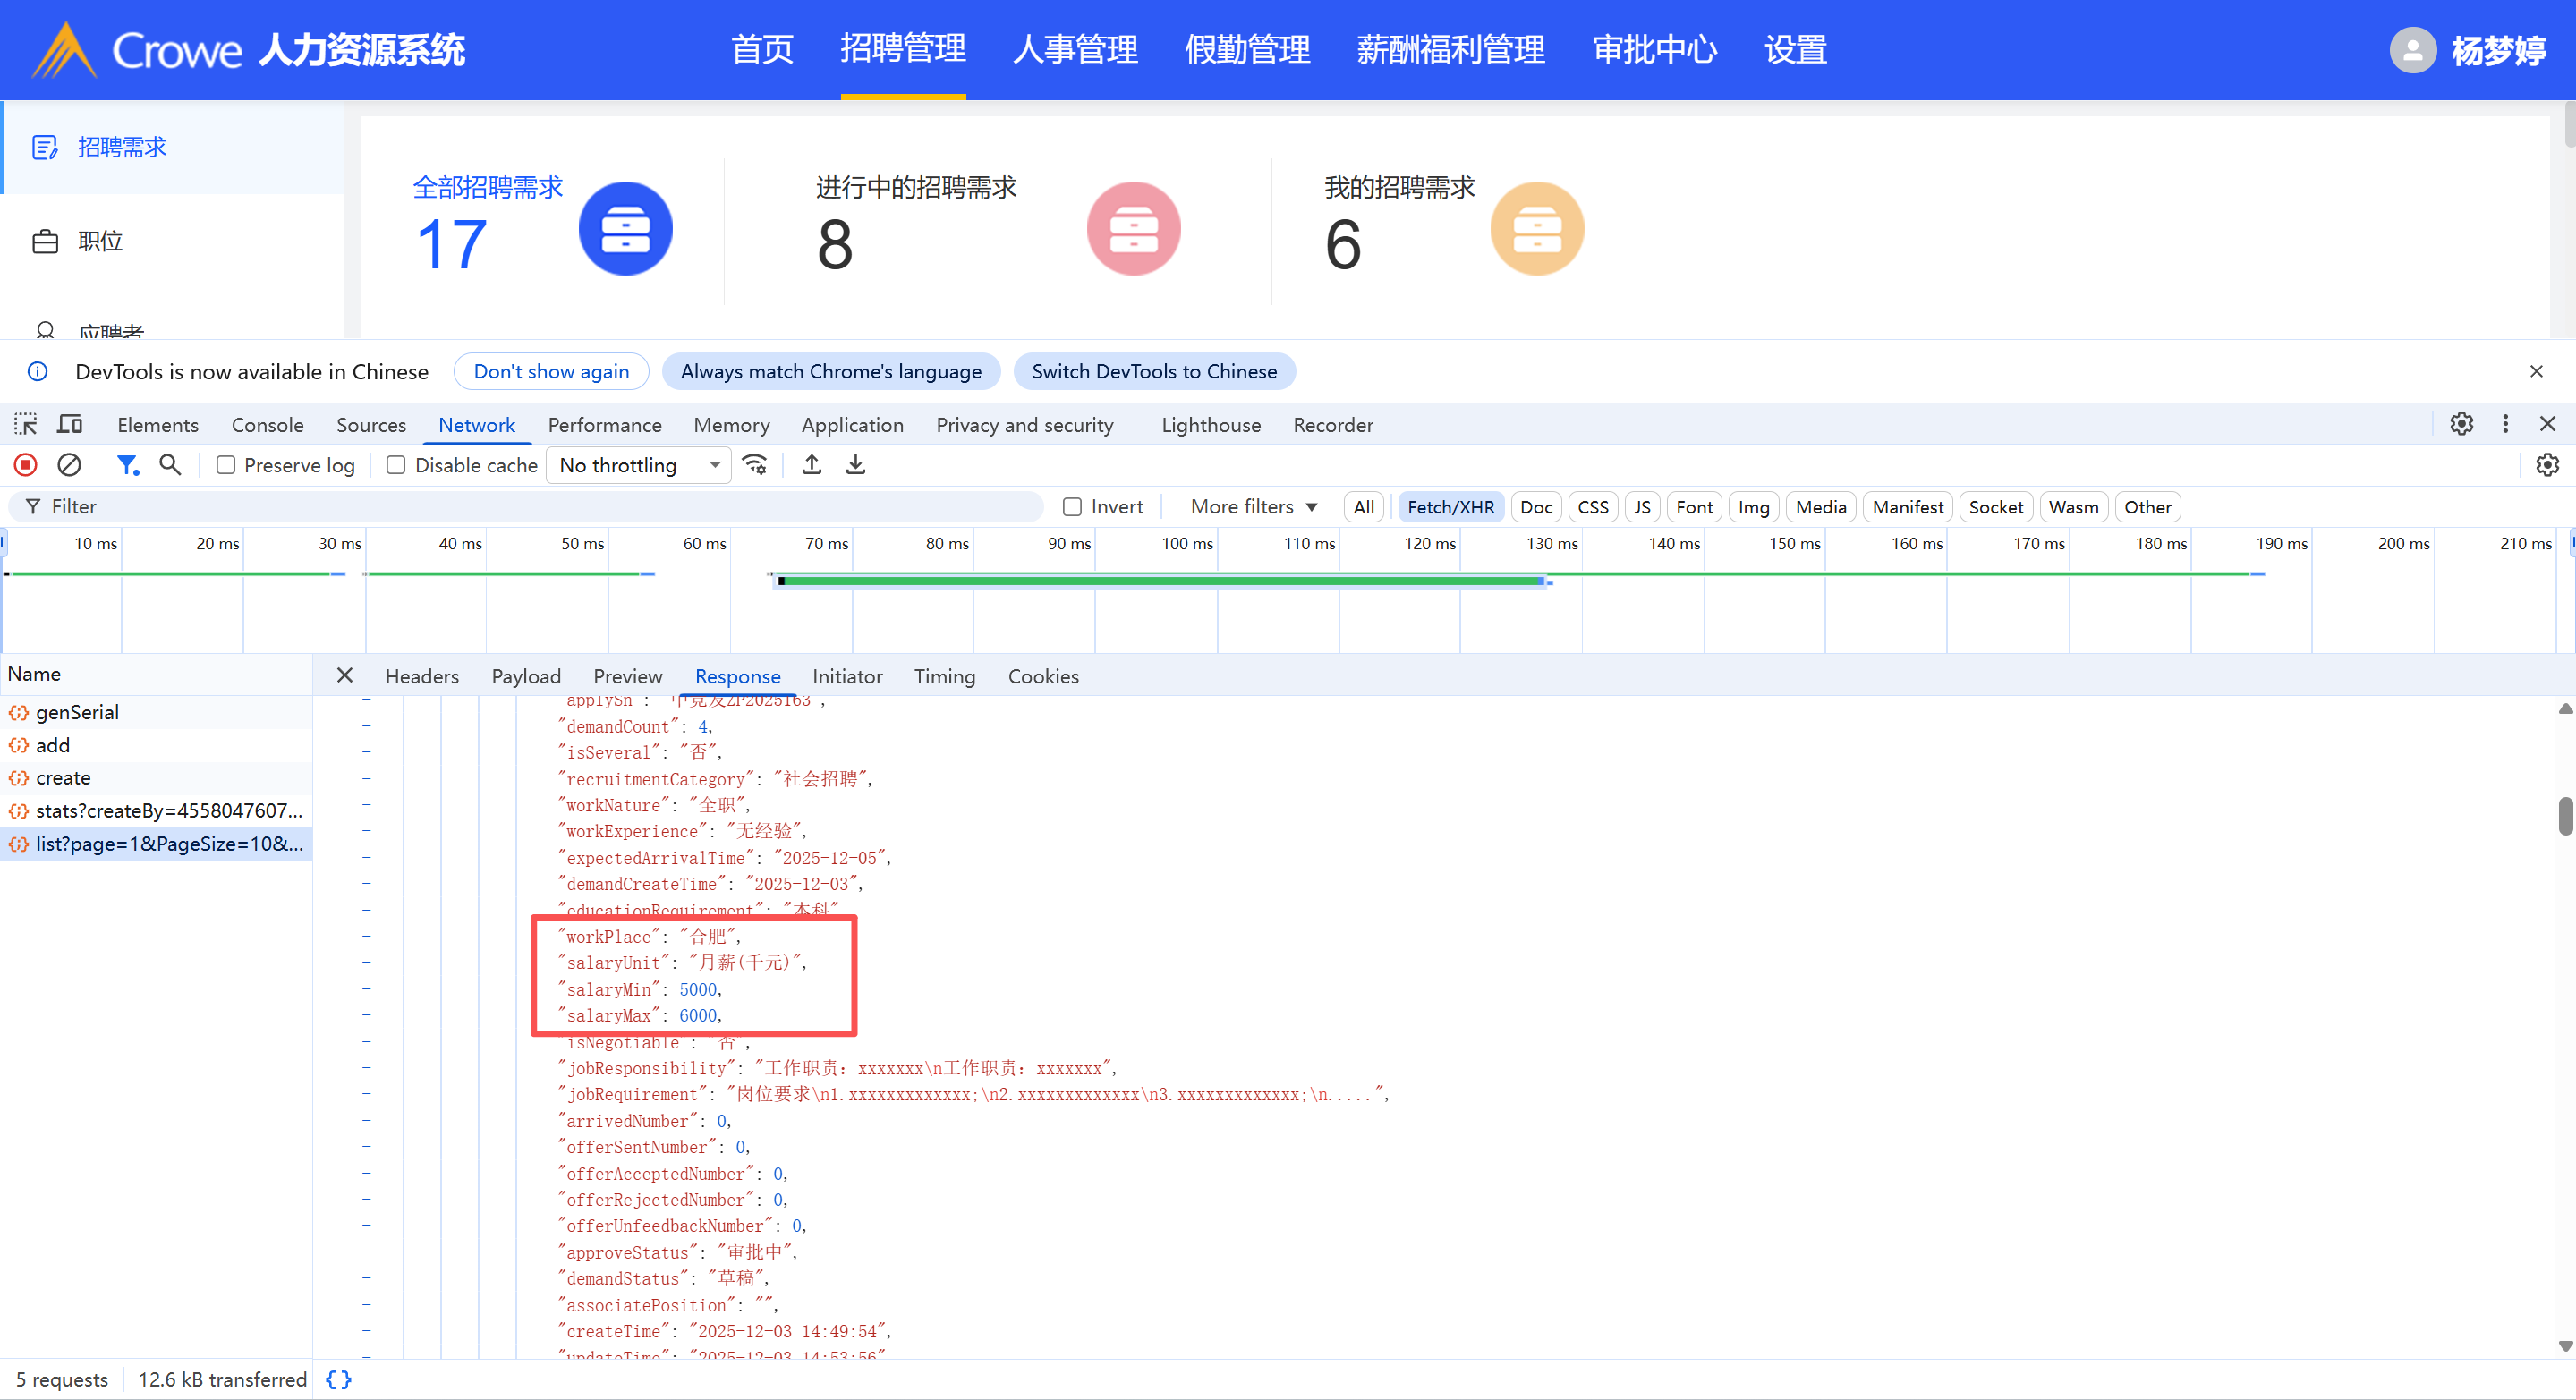Screen dimensions: 2576x1400
Task: Activate the inspect element picker icon
Action: 26,424
